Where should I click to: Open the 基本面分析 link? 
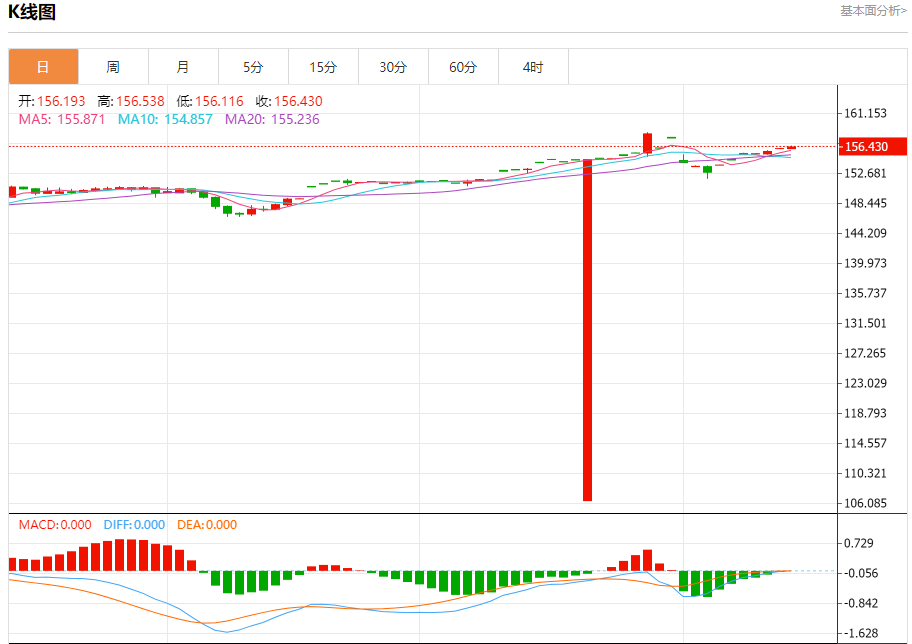coord(872,10)
